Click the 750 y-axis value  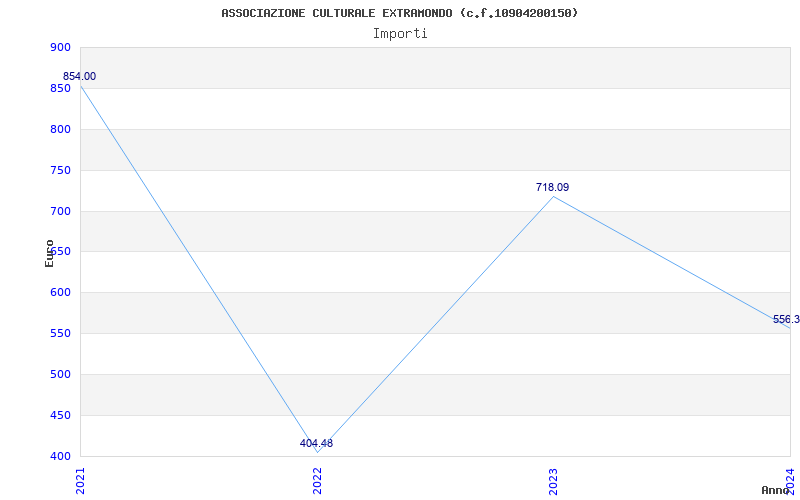(x=60, y=170)
